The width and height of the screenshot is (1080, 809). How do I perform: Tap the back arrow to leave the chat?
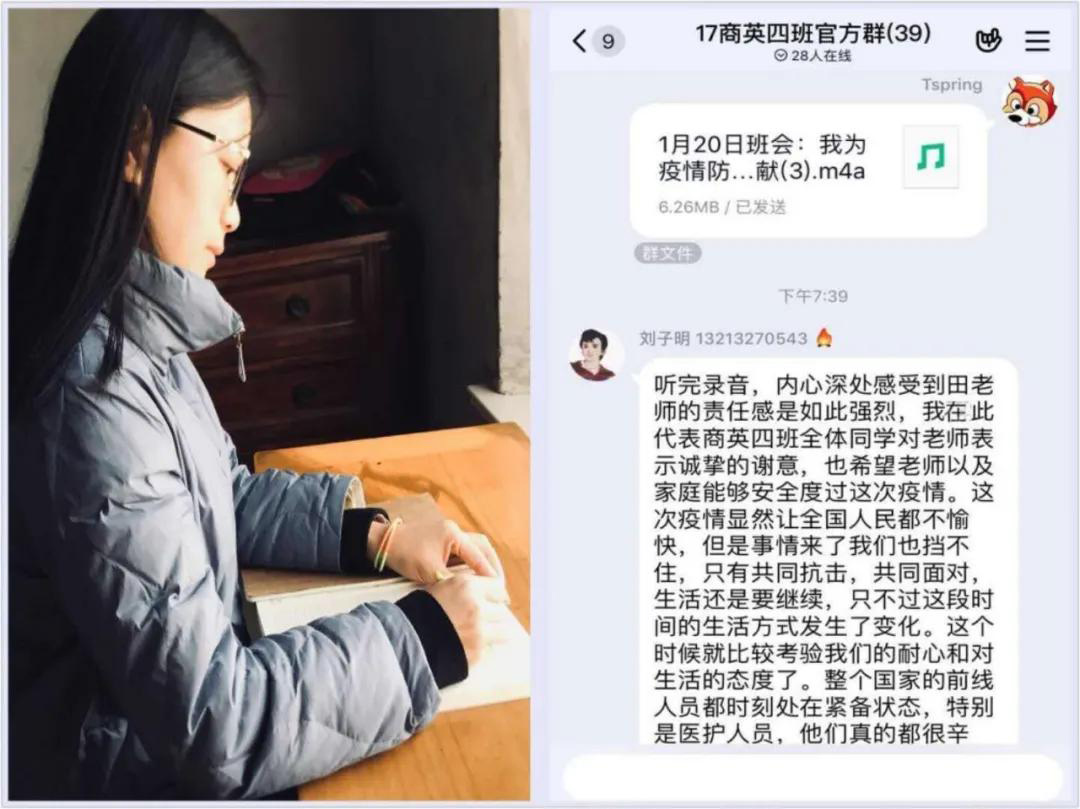click(579, 41)
